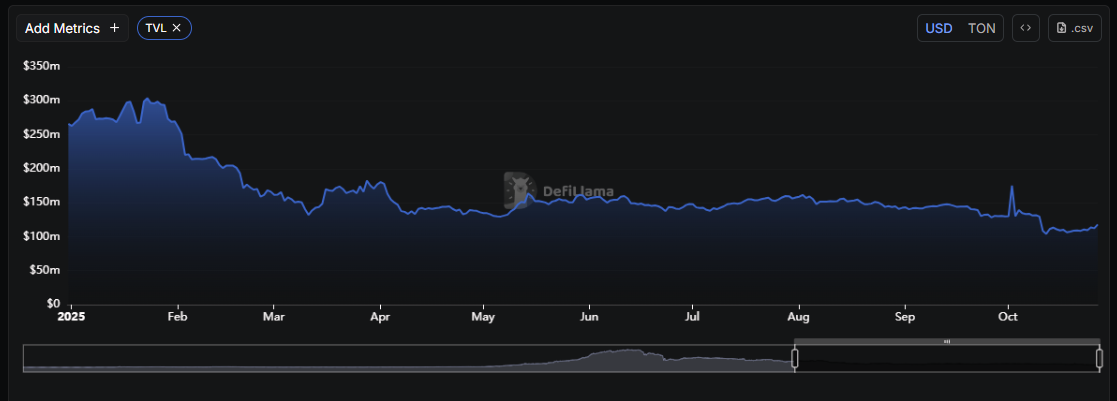Click the $150m y-axis label

tap(41, 202)
